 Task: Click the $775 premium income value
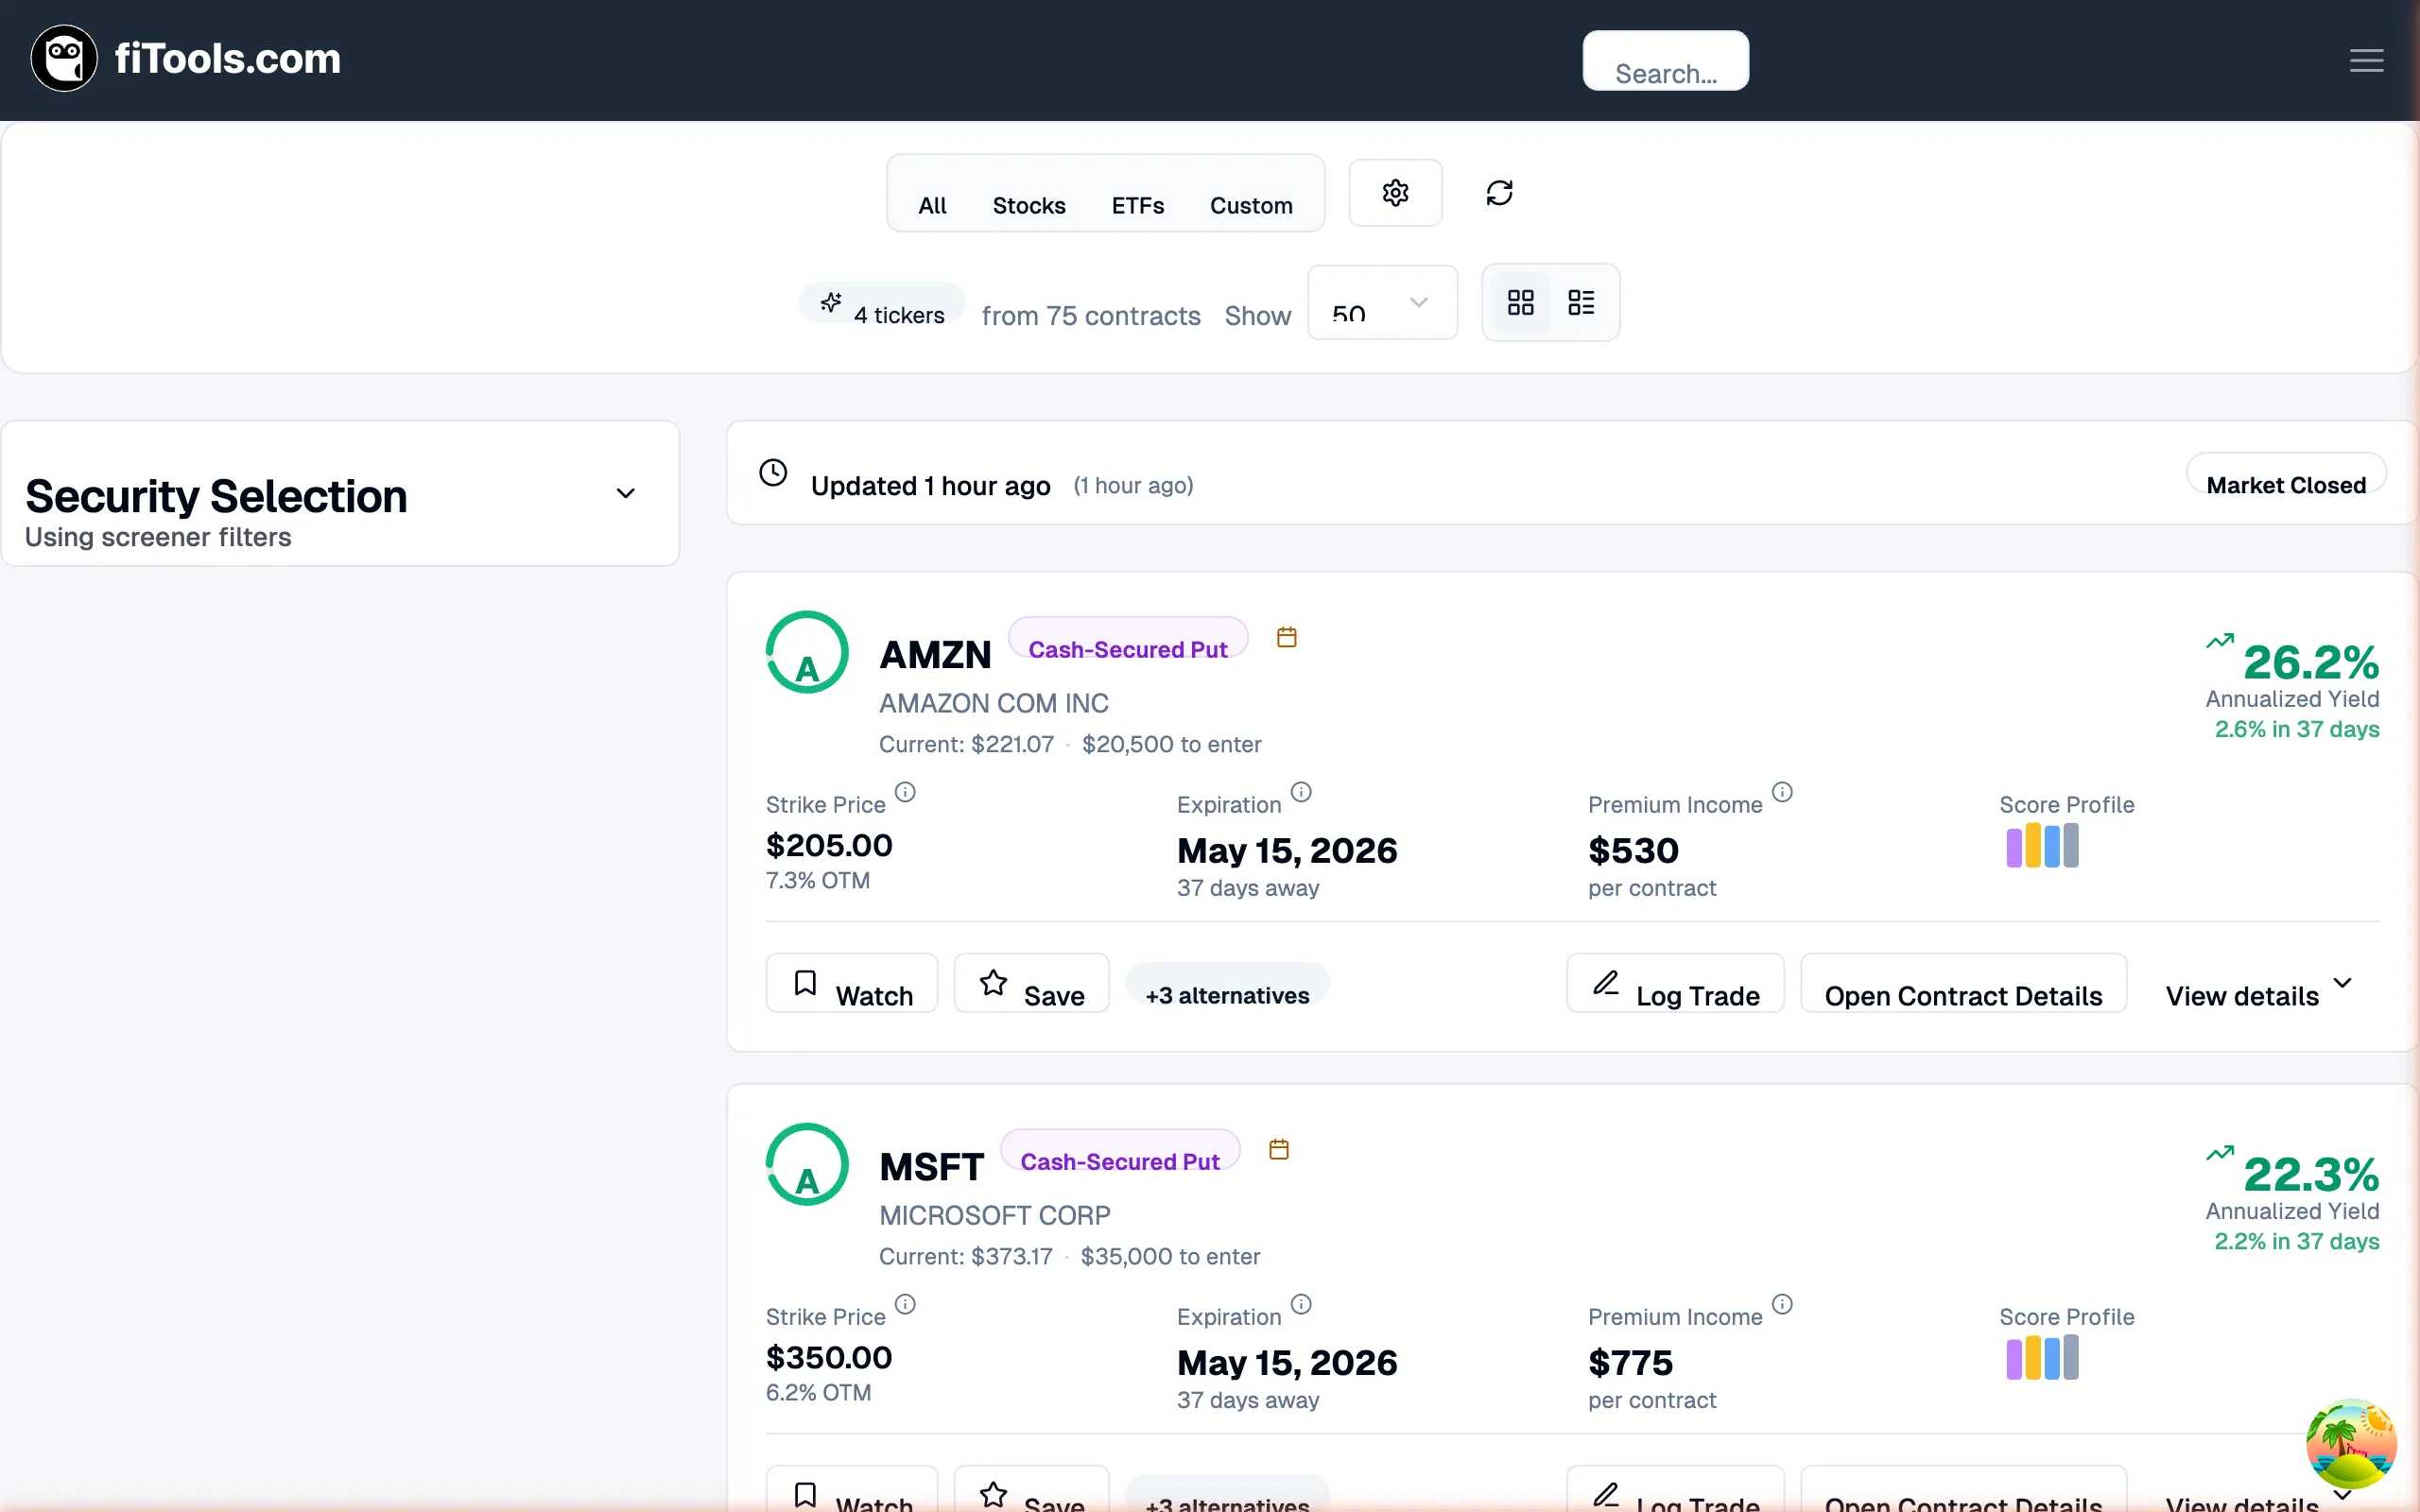1630,1363
